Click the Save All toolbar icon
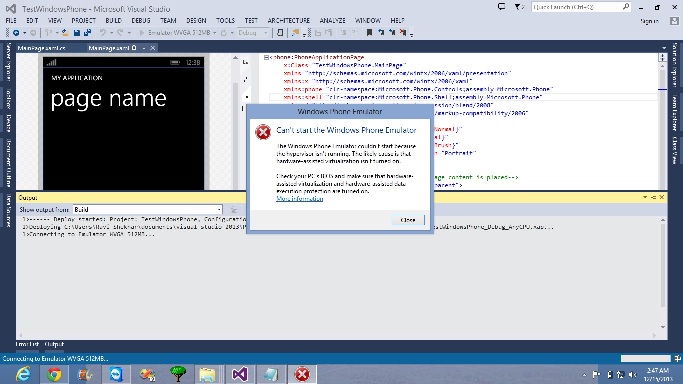The width and height of the screenshot is (683, 384). [x=87, y=33]
